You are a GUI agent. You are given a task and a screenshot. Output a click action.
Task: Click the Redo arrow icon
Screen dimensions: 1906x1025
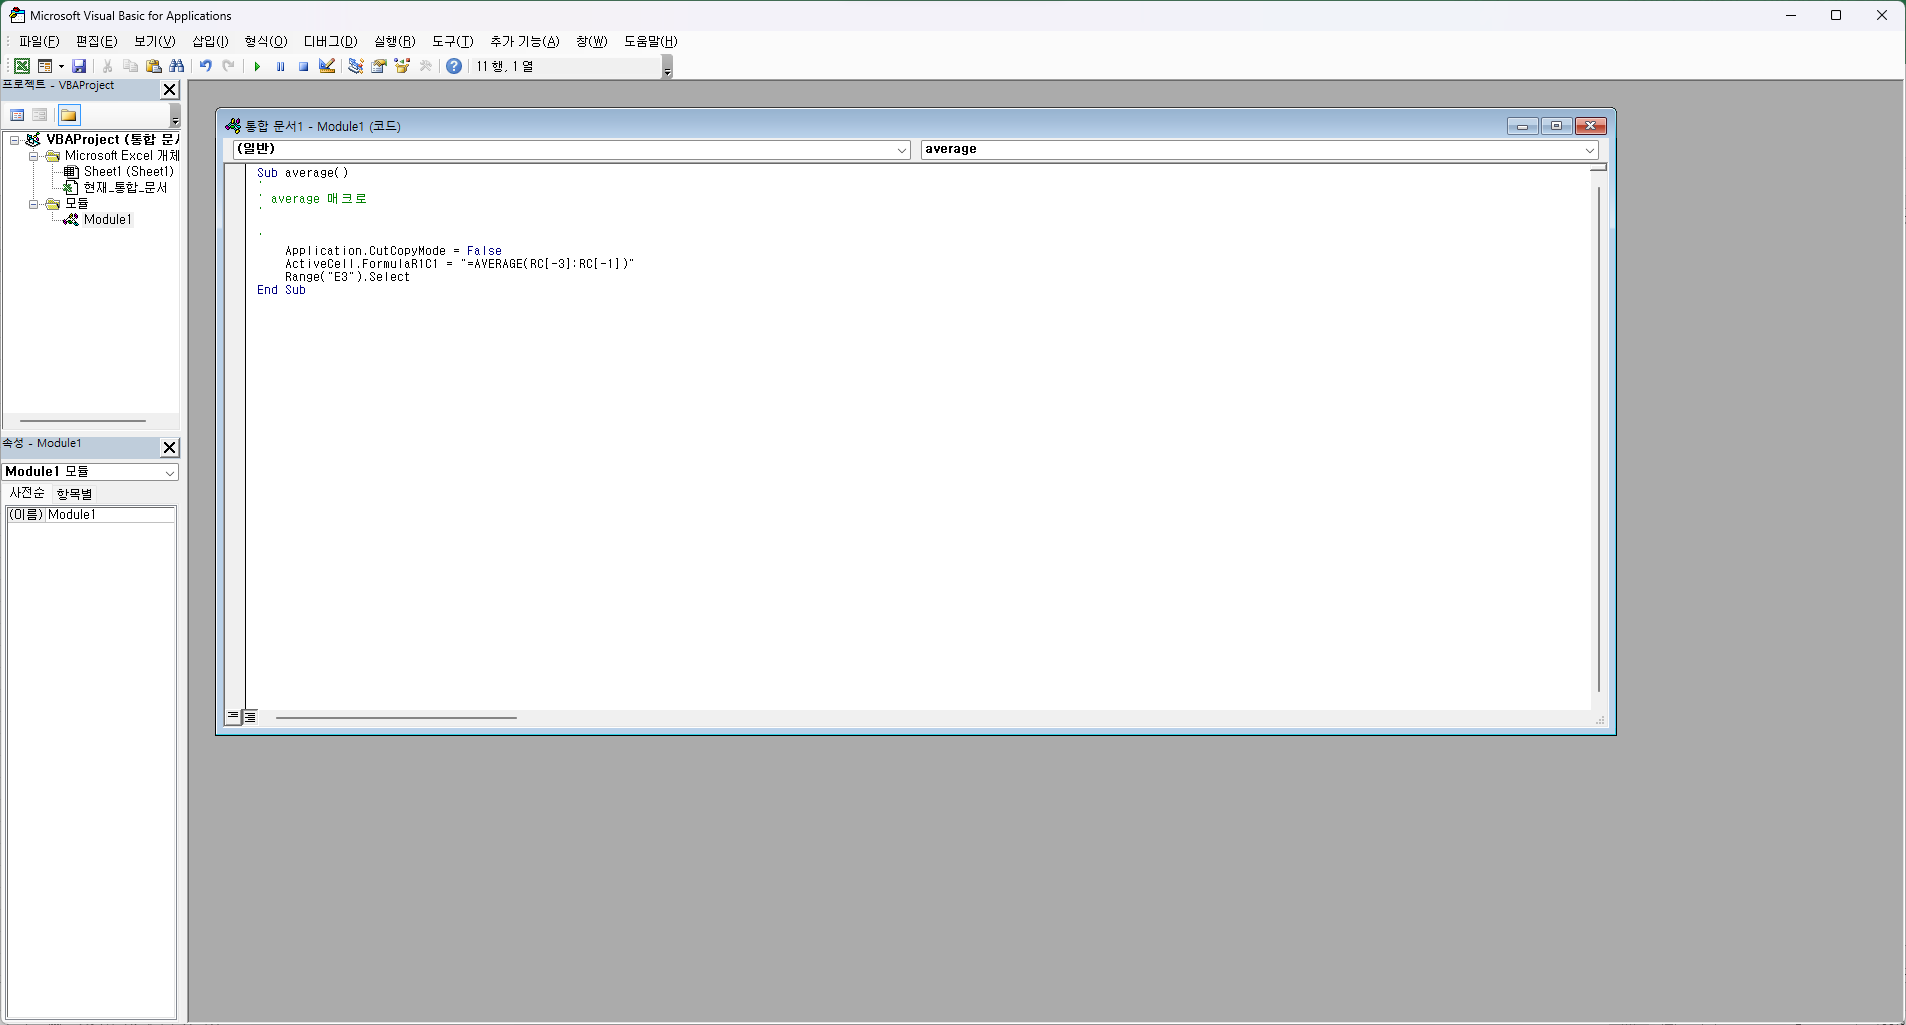click(x=229, y=66)
